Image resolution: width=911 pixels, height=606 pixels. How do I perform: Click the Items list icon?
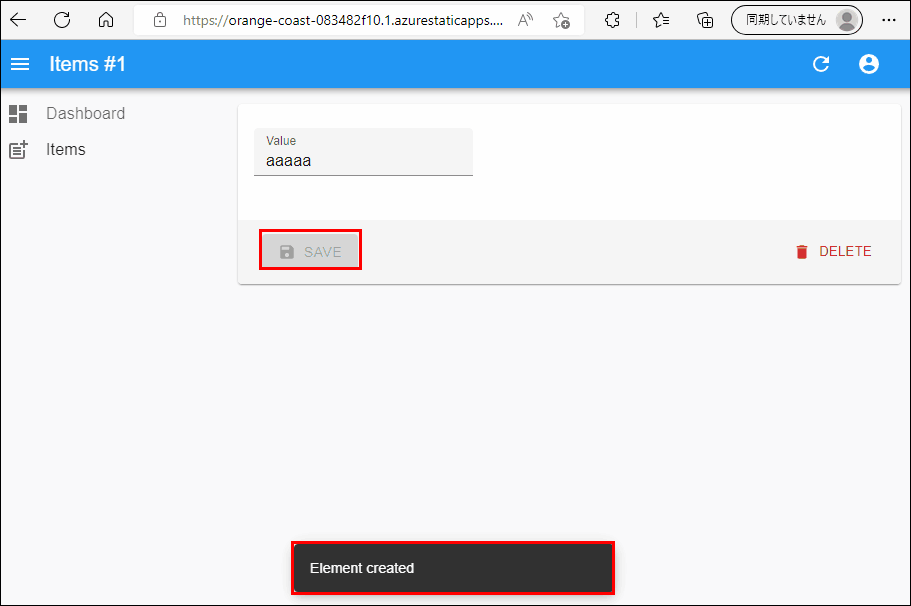coord(18,150)
